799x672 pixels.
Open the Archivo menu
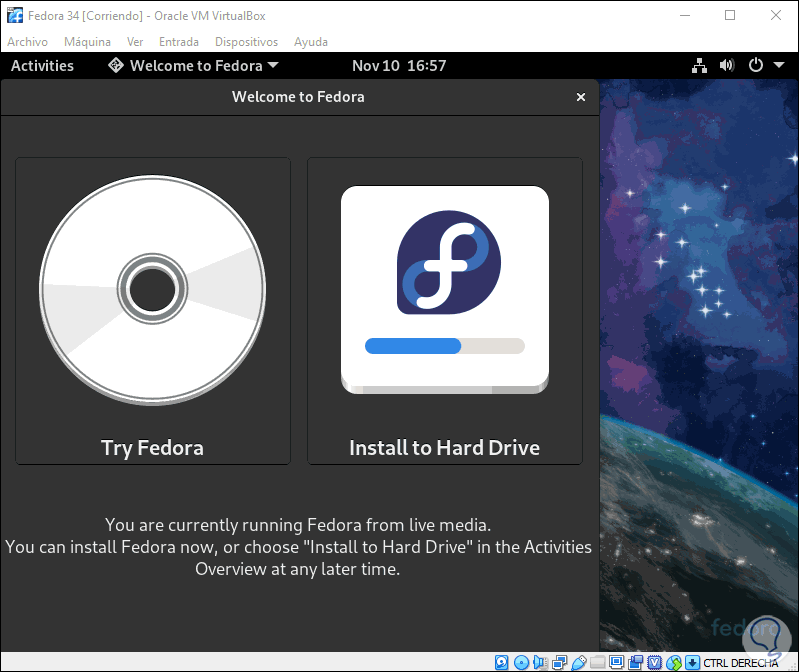[x=28, y=42]
